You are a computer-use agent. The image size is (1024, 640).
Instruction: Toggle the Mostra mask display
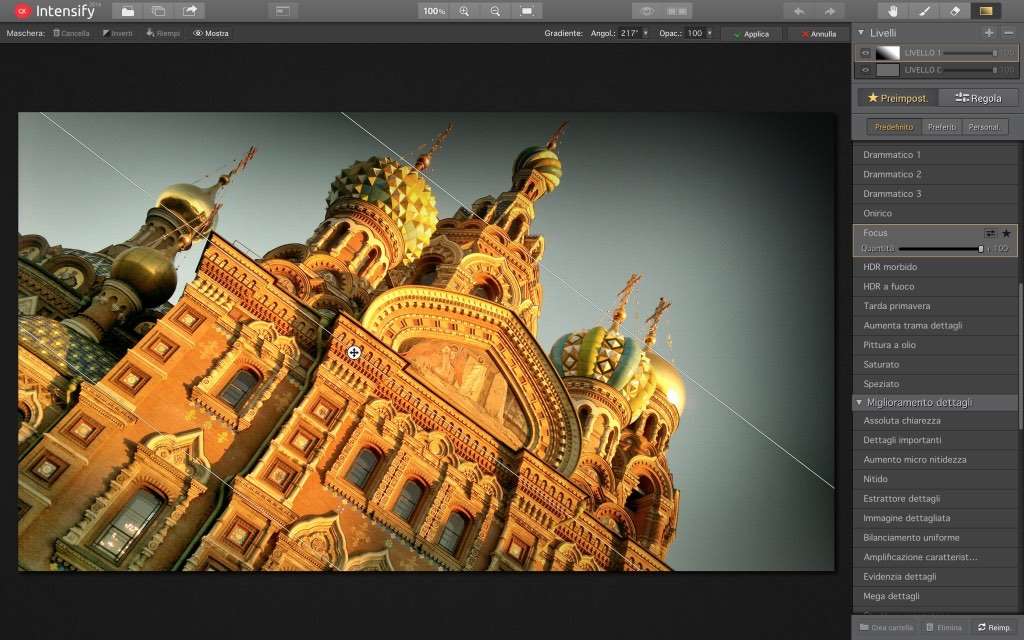(211, 33)
